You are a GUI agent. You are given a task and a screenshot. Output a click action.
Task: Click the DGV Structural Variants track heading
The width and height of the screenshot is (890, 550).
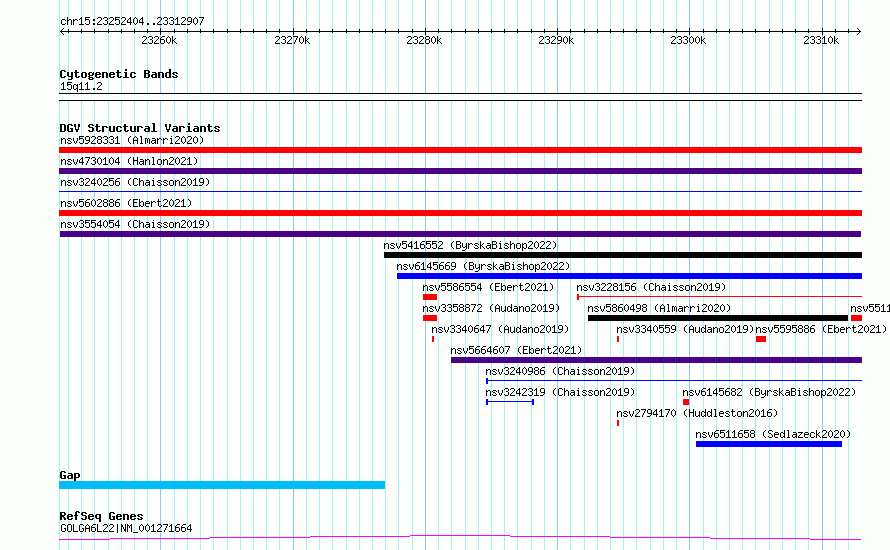(140, 128)
